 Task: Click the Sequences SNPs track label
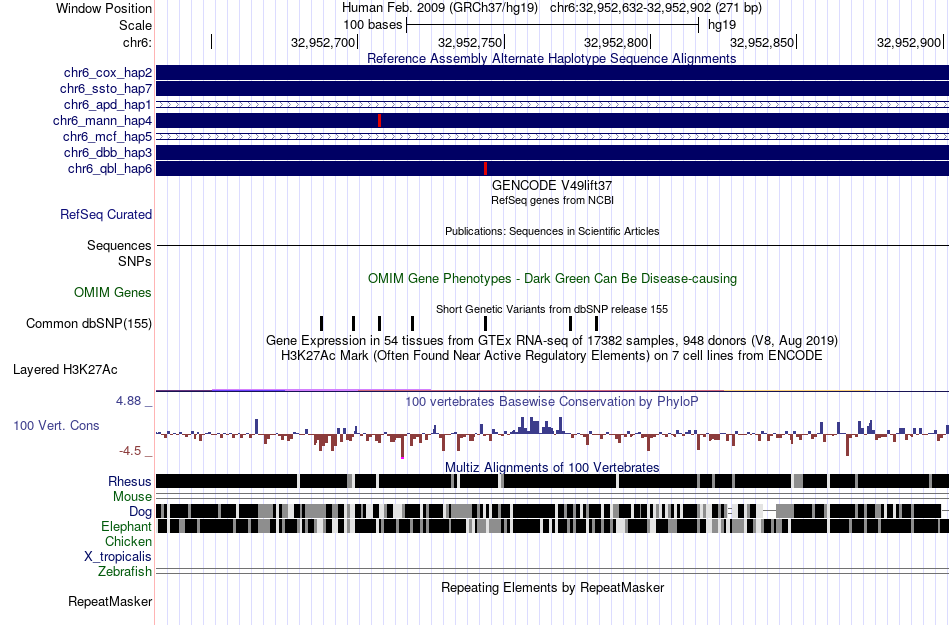pos(119,253)
